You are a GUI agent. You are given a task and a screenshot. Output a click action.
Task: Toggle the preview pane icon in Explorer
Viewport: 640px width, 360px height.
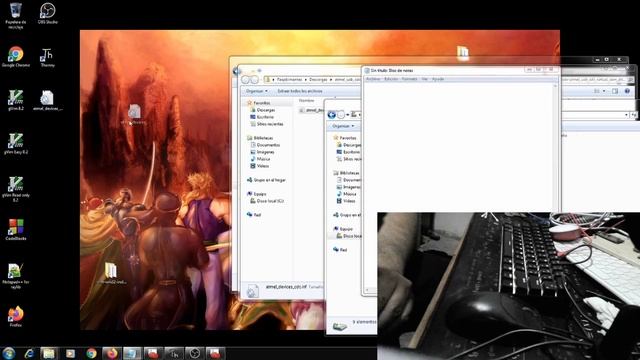coord(615,91)
